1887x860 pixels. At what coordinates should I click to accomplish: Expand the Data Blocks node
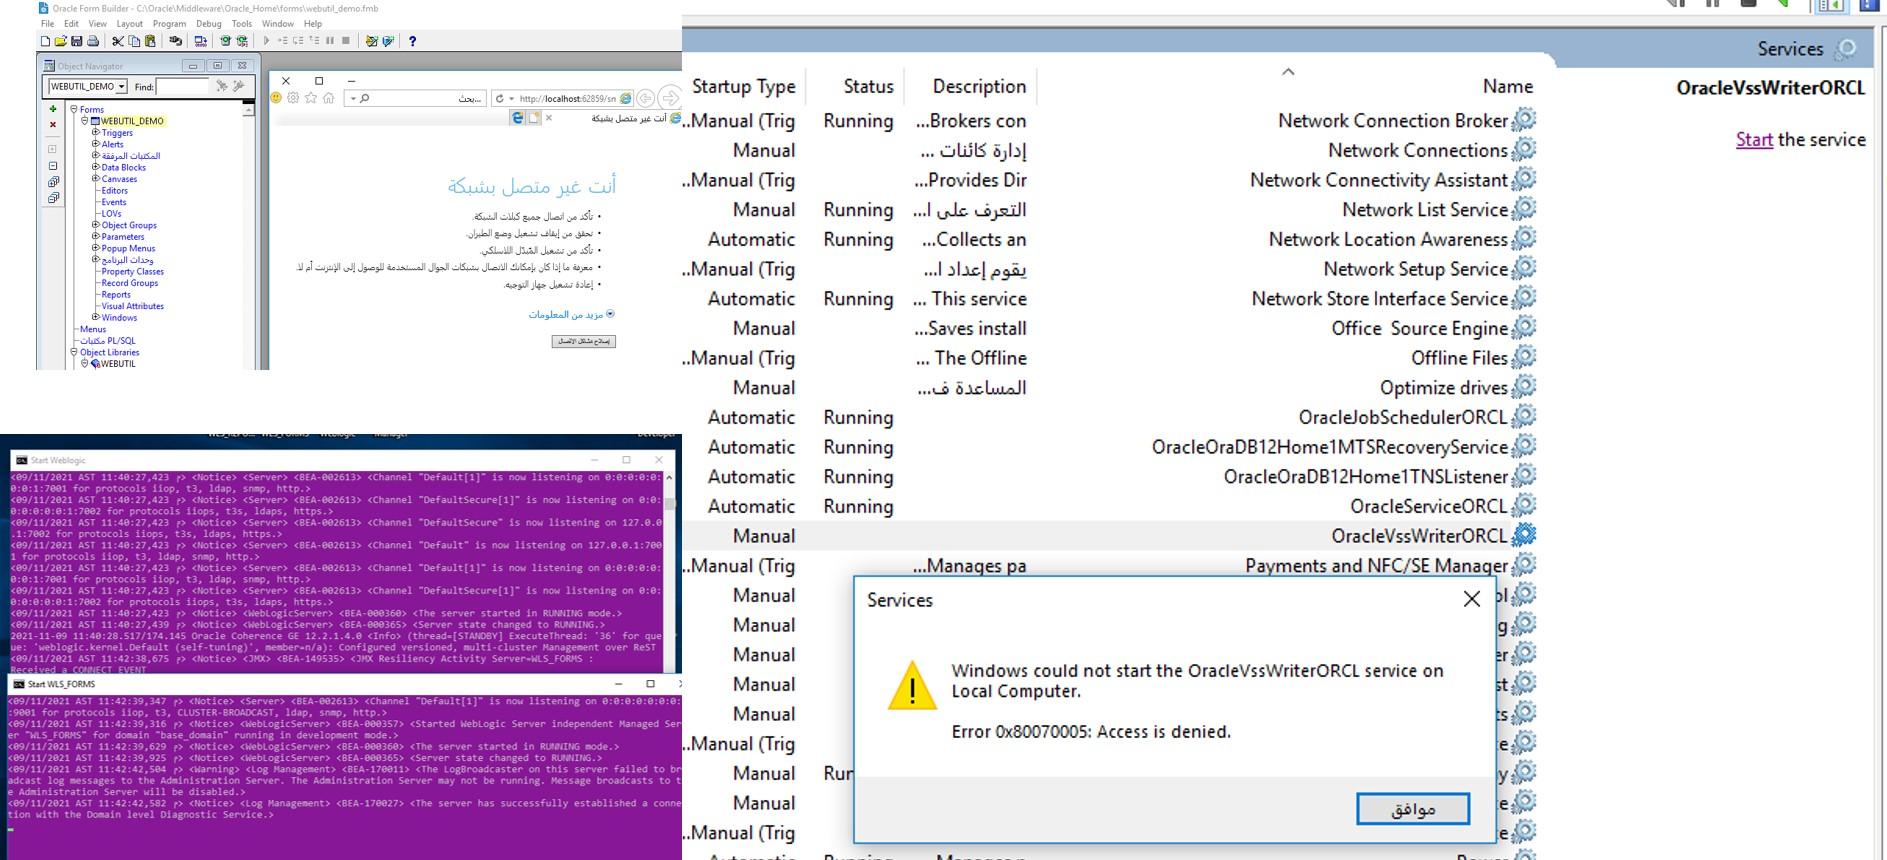pos(95,167)
